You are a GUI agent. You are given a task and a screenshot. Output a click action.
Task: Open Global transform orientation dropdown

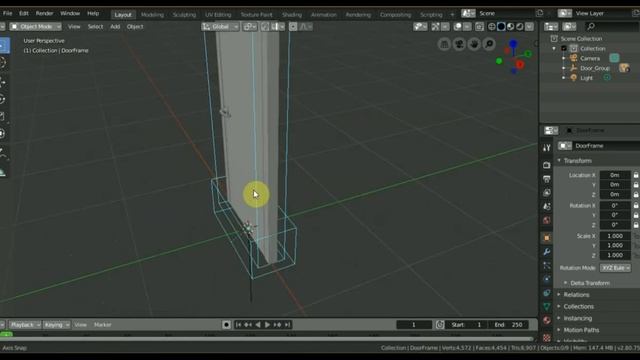point(220,27)
